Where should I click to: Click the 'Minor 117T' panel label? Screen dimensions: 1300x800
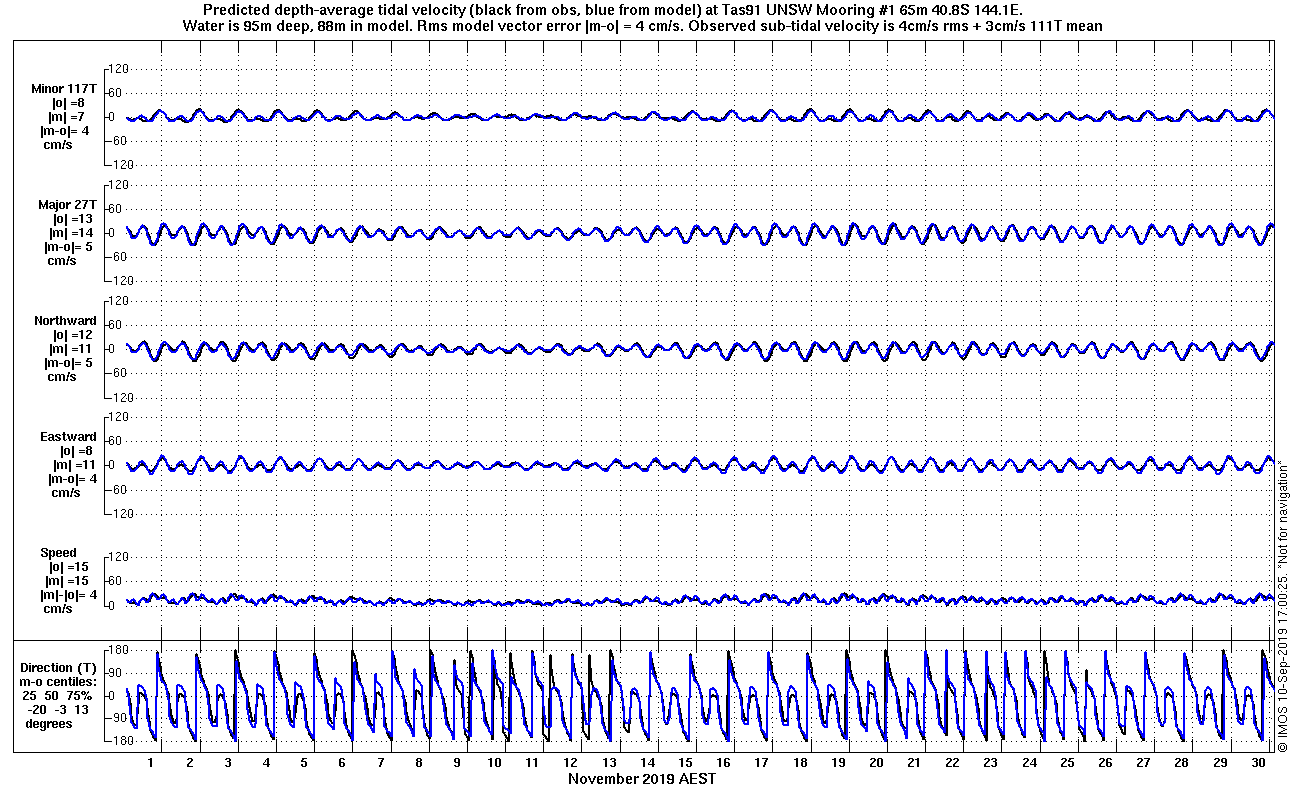64,88
